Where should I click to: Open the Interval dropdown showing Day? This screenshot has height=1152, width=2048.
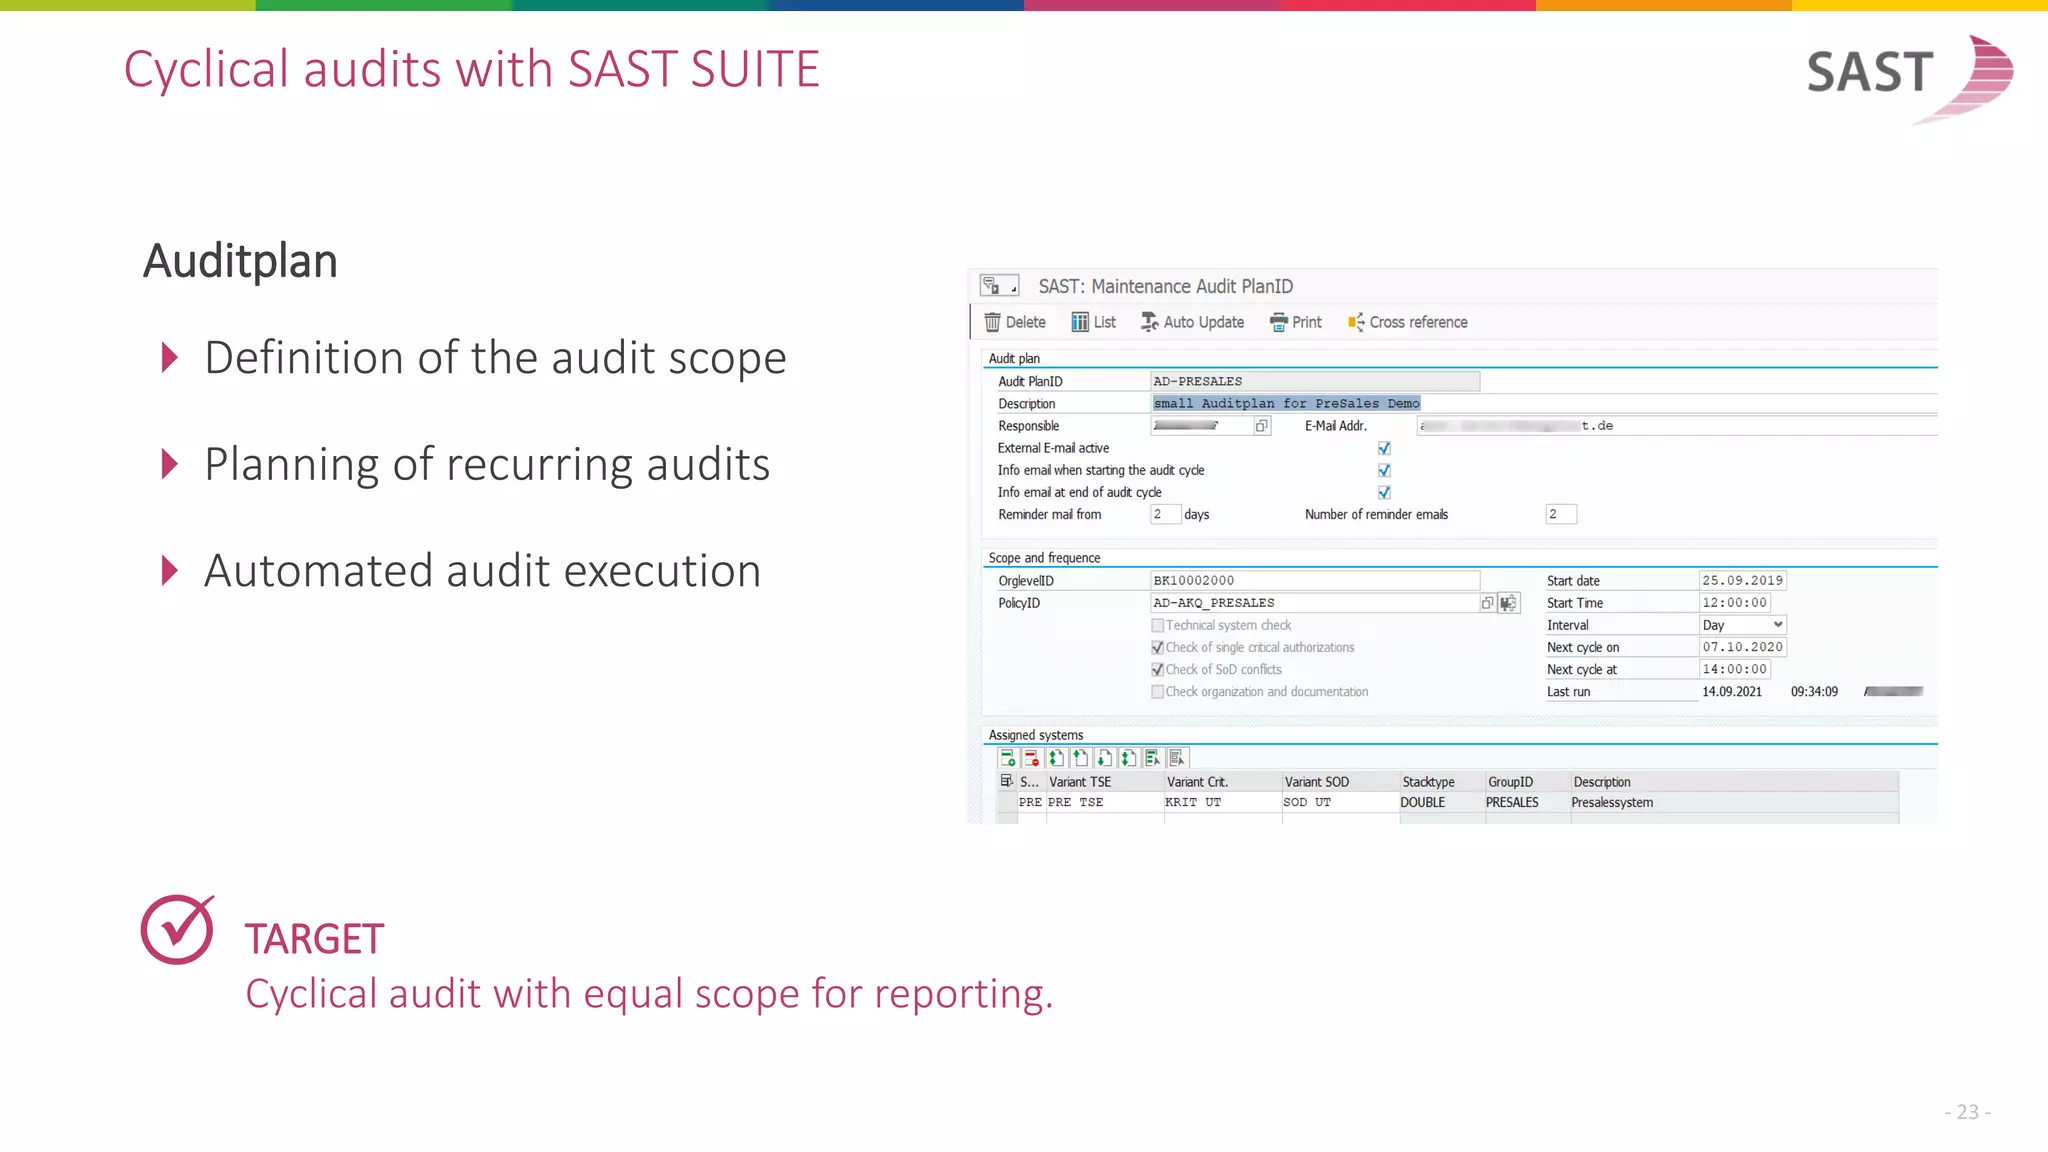[x=1742, y=625]
